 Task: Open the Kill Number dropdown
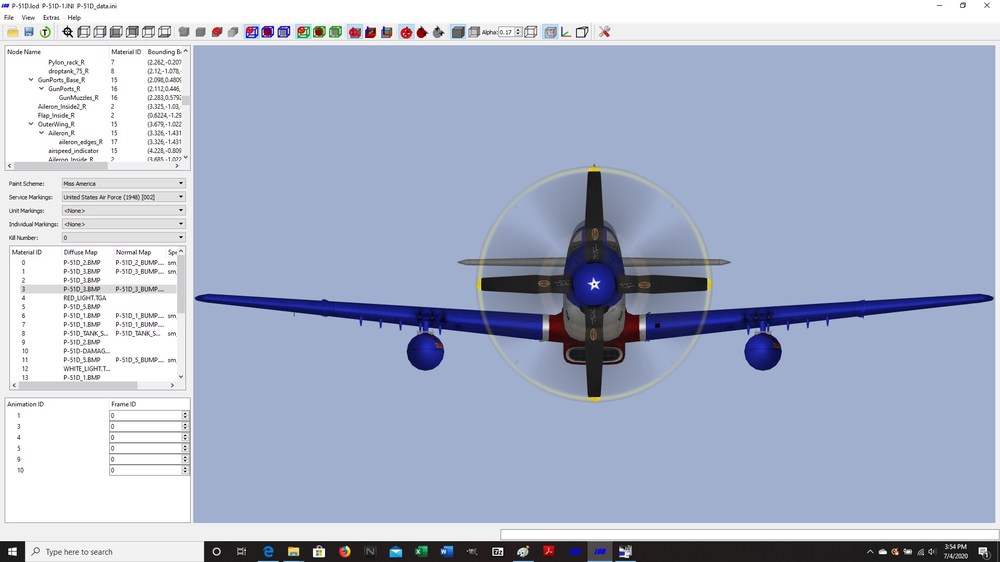coord(123,237)
